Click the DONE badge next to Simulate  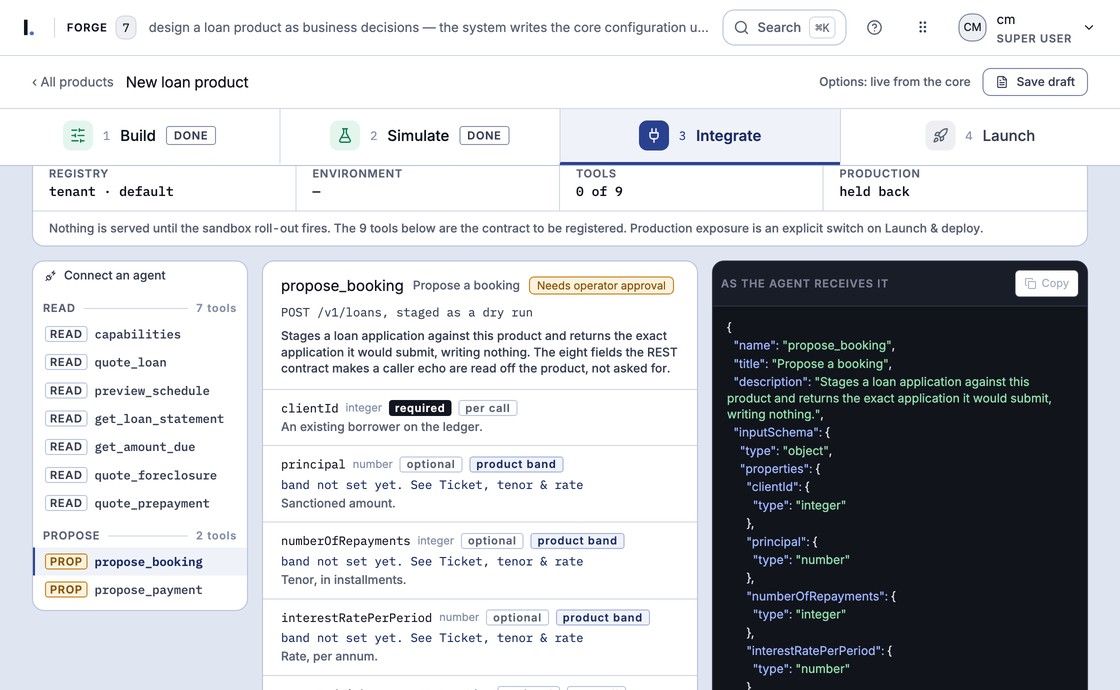484,136
